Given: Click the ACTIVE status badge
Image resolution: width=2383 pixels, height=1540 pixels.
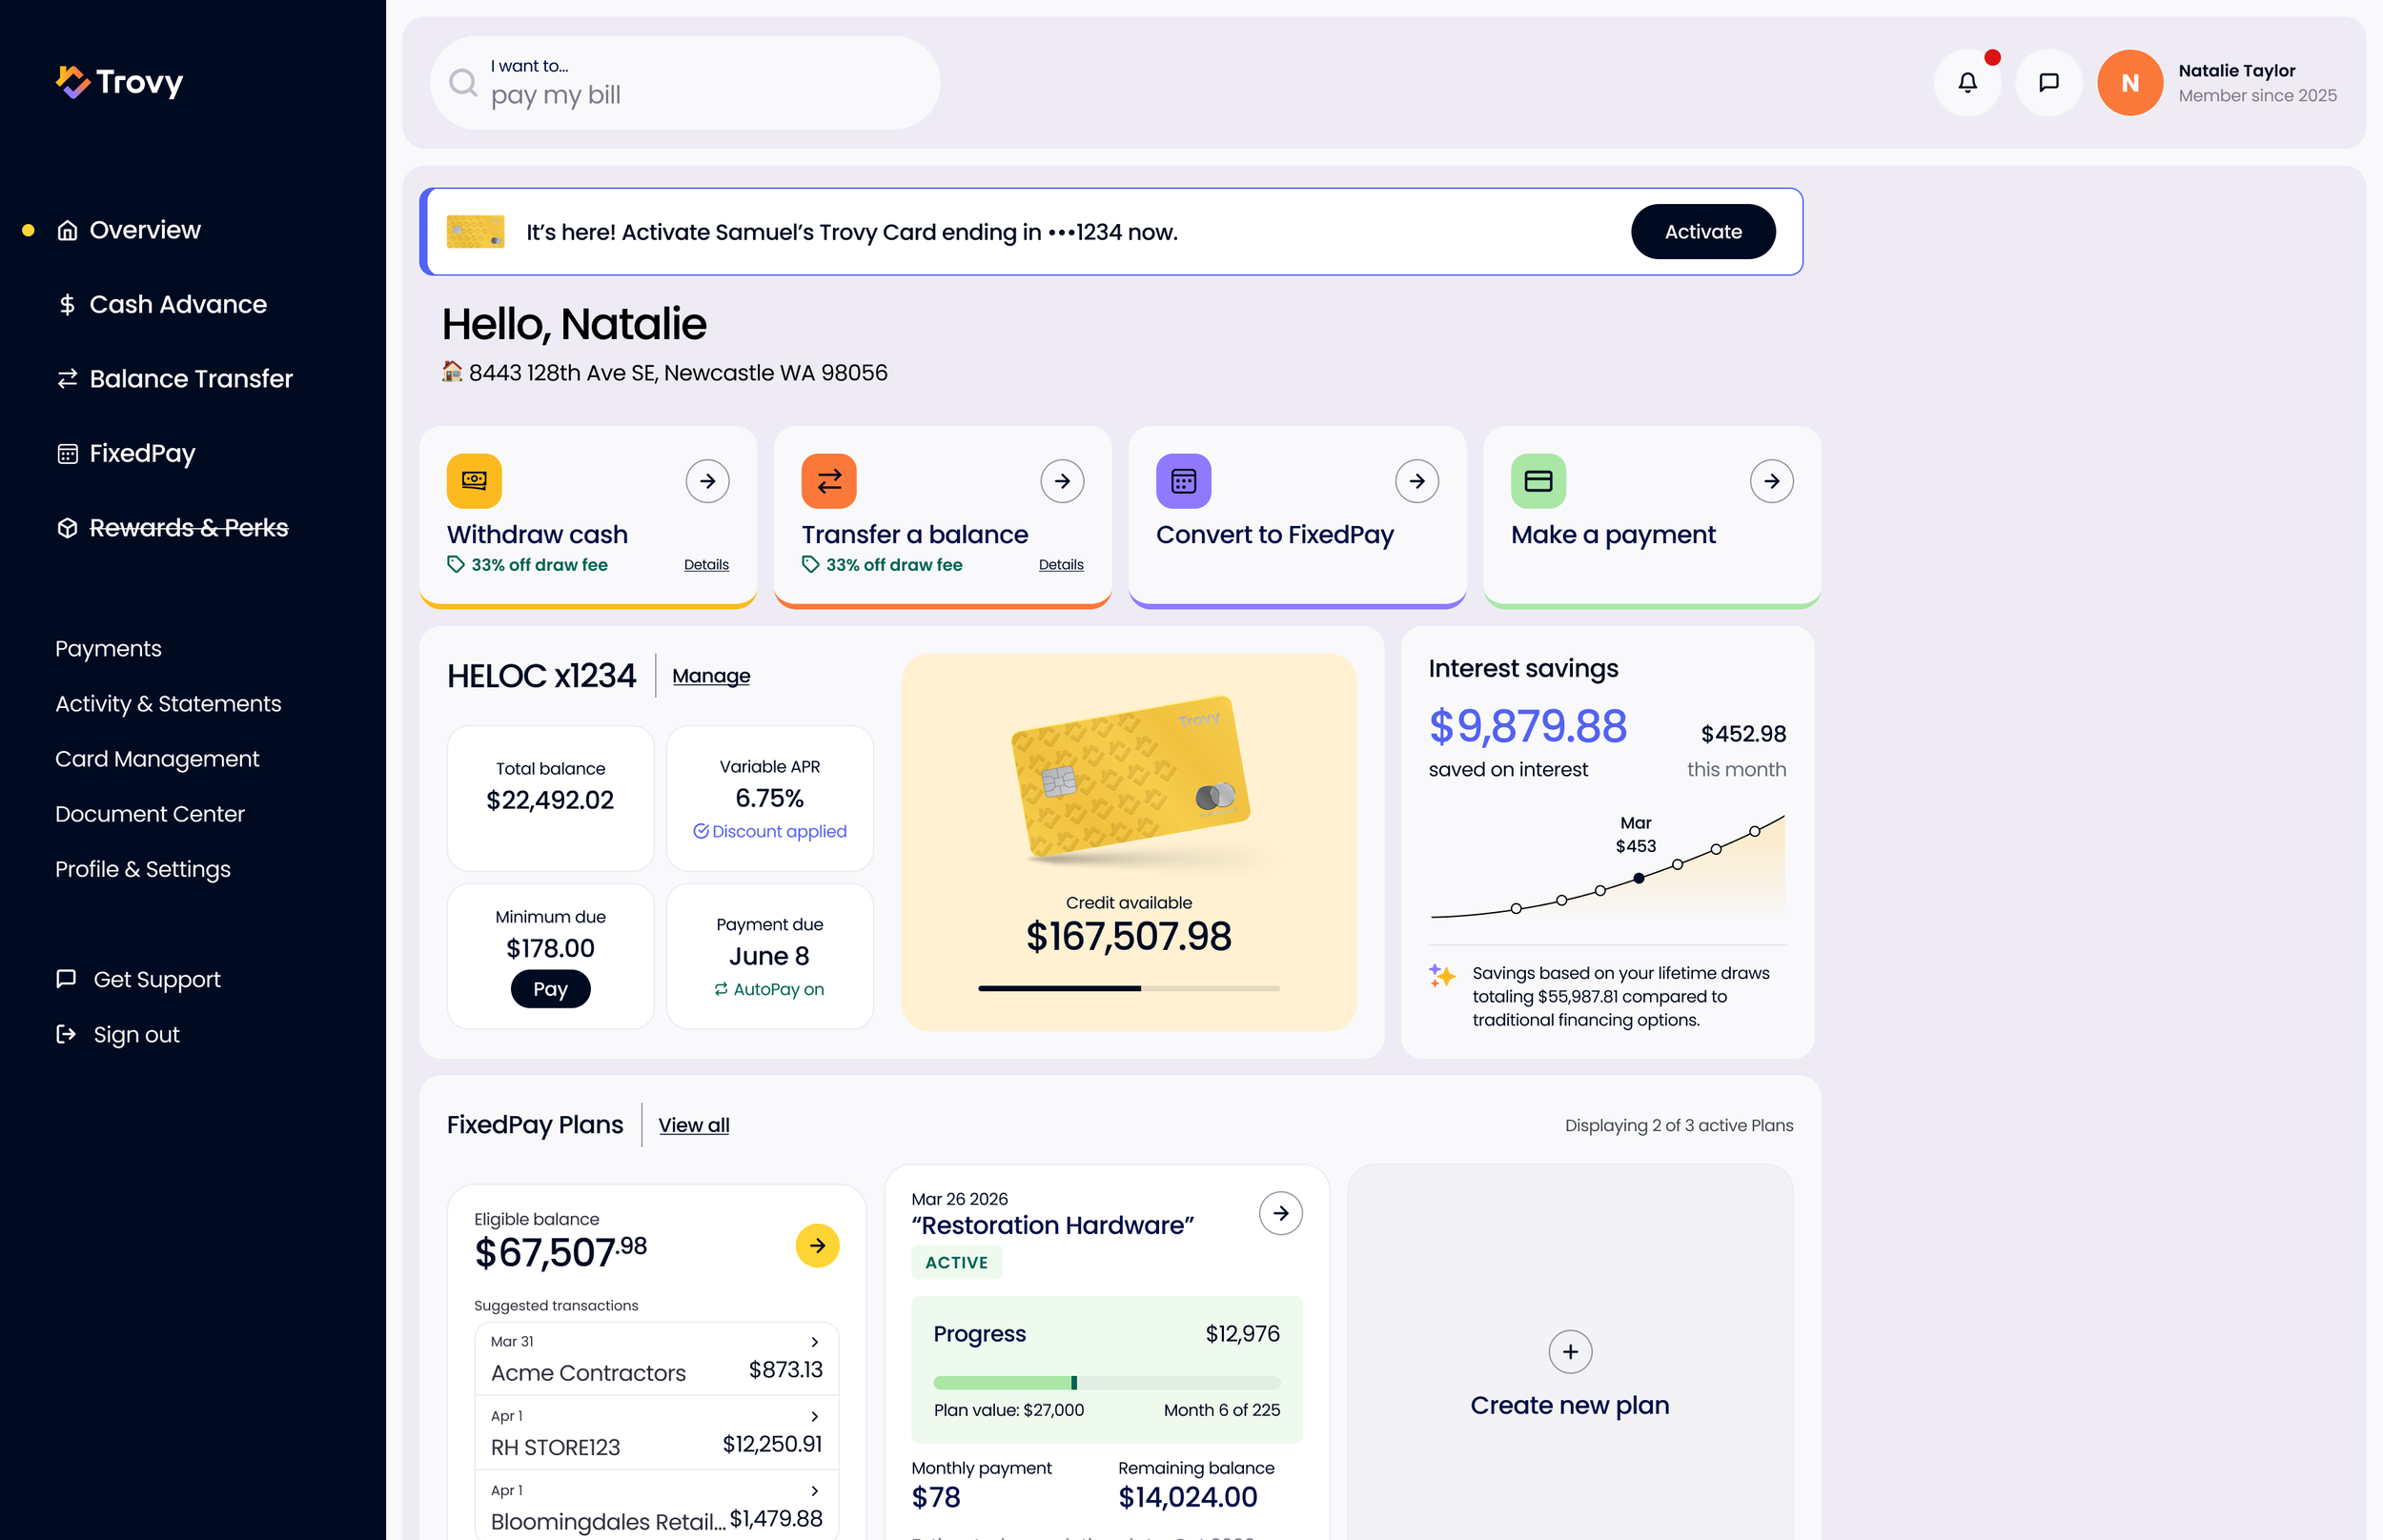Looking at the screenshot, I should [x=956, y=1262].
